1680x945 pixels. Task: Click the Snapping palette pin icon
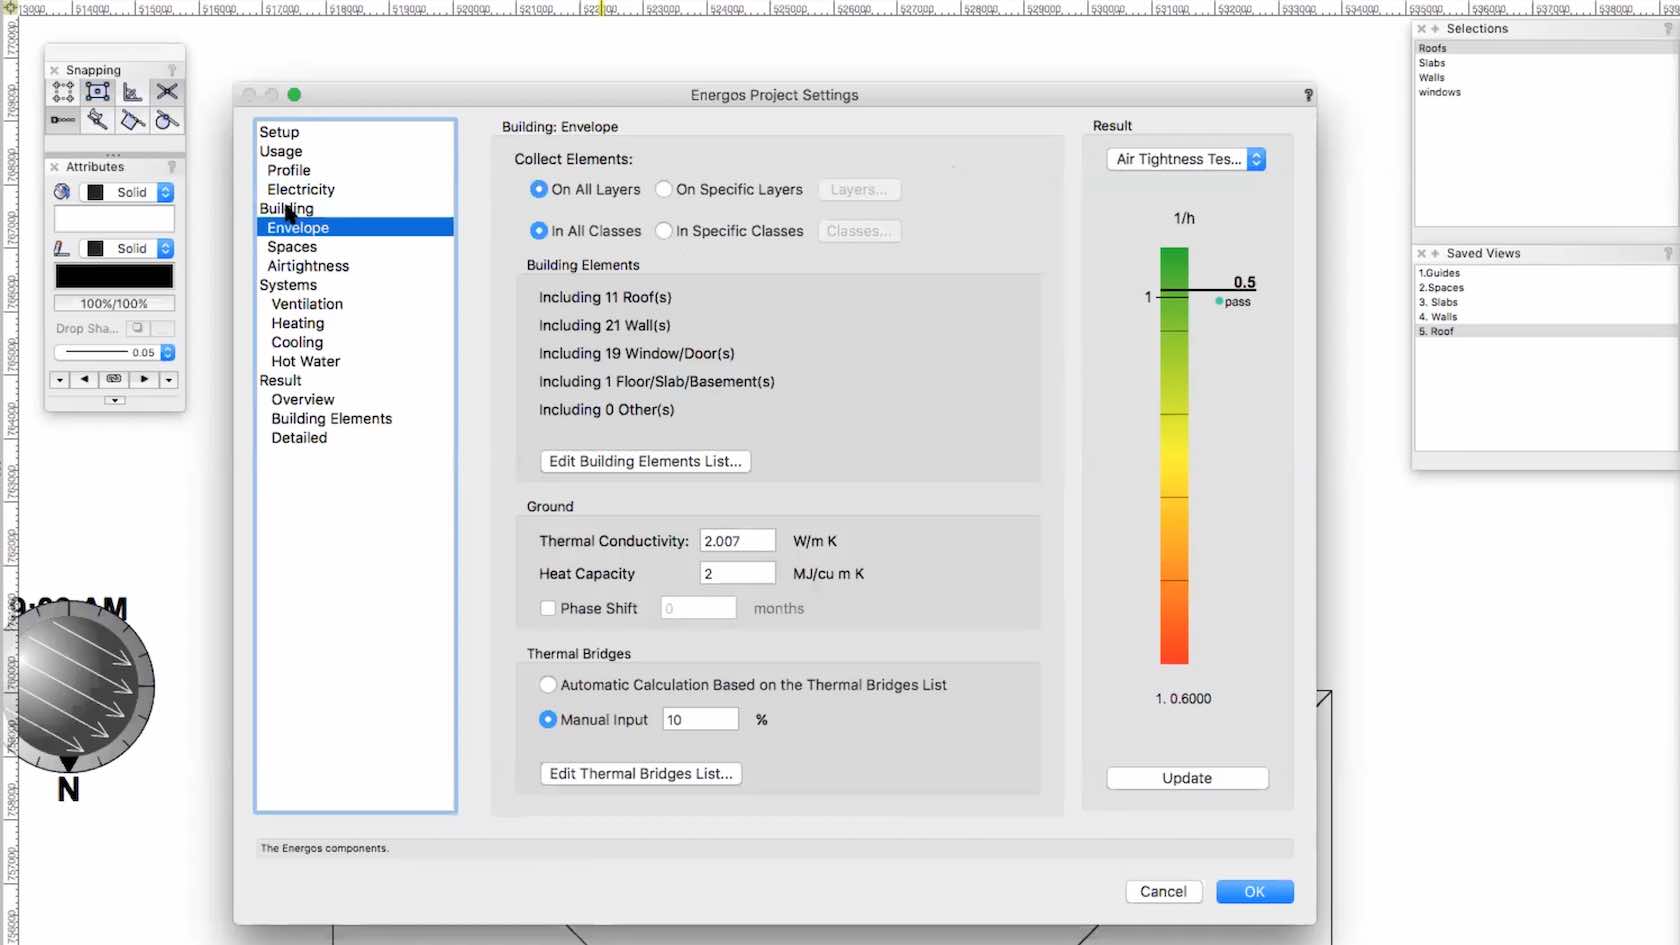[x=172, y=70]
